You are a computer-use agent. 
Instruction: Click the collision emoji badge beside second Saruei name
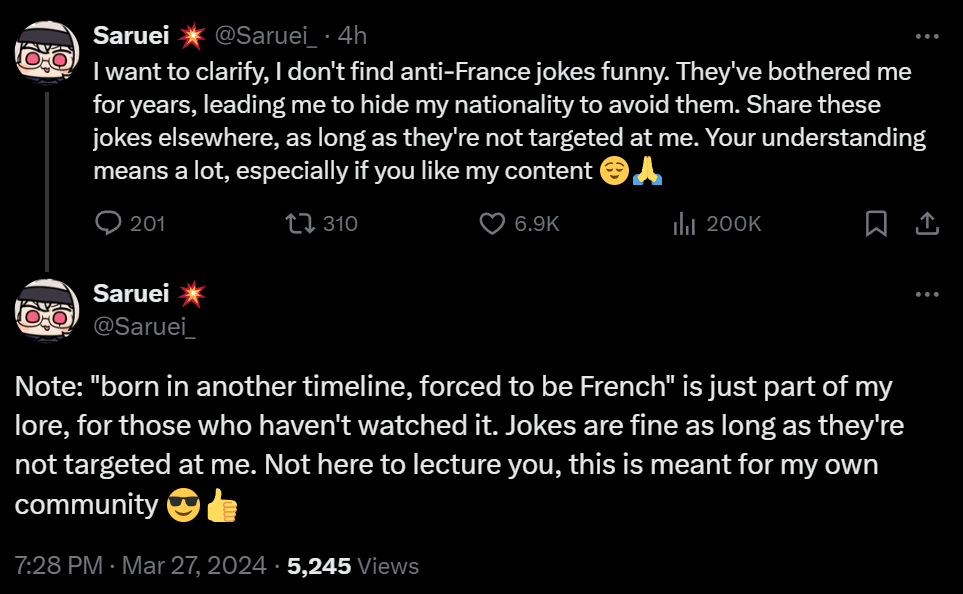coord(192,294)
